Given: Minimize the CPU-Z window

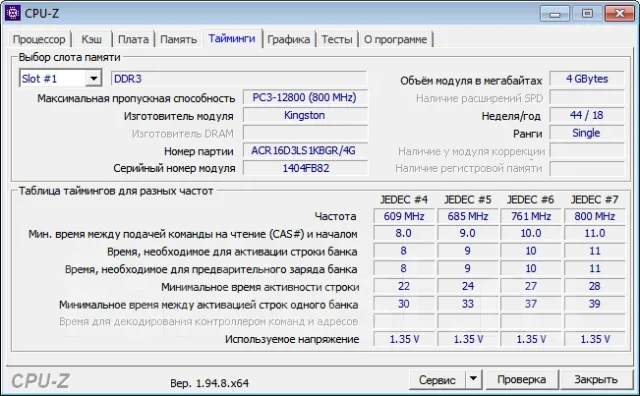Looking at the screenshot, I should 555,14.
